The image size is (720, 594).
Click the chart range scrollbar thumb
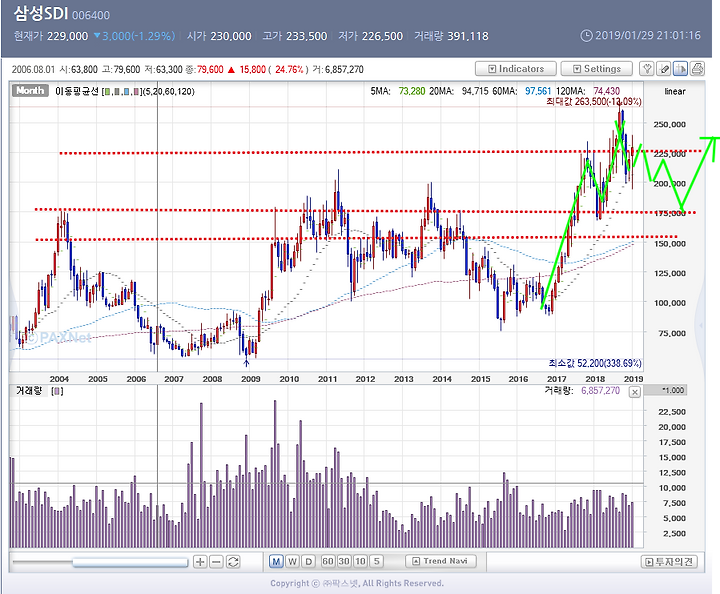130,562
